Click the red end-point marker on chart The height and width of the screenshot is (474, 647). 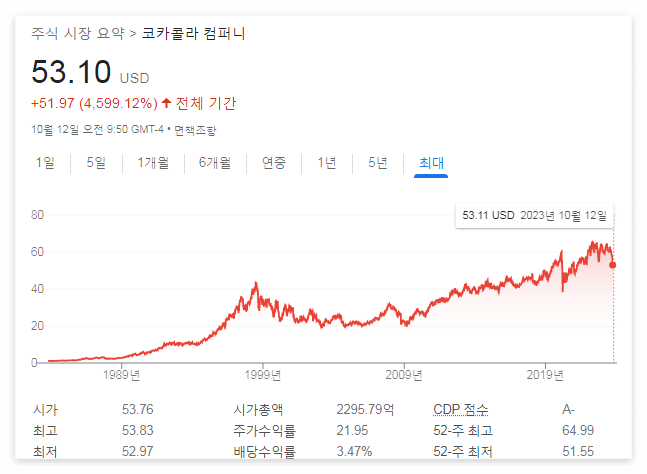tap(612, 265)
